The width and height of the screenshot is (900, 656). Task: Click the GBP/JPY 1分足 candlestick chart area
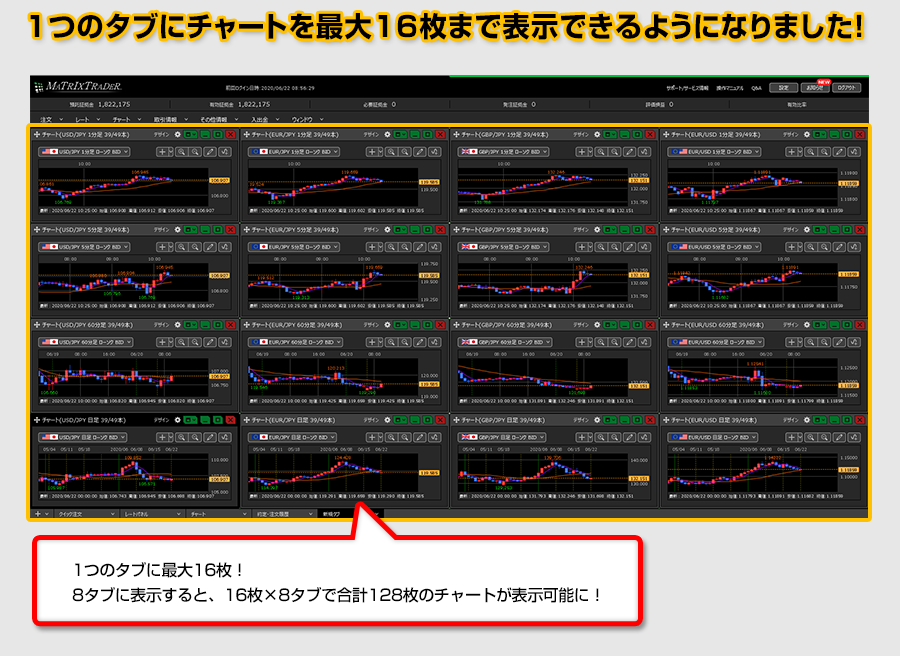coord(543,187)
